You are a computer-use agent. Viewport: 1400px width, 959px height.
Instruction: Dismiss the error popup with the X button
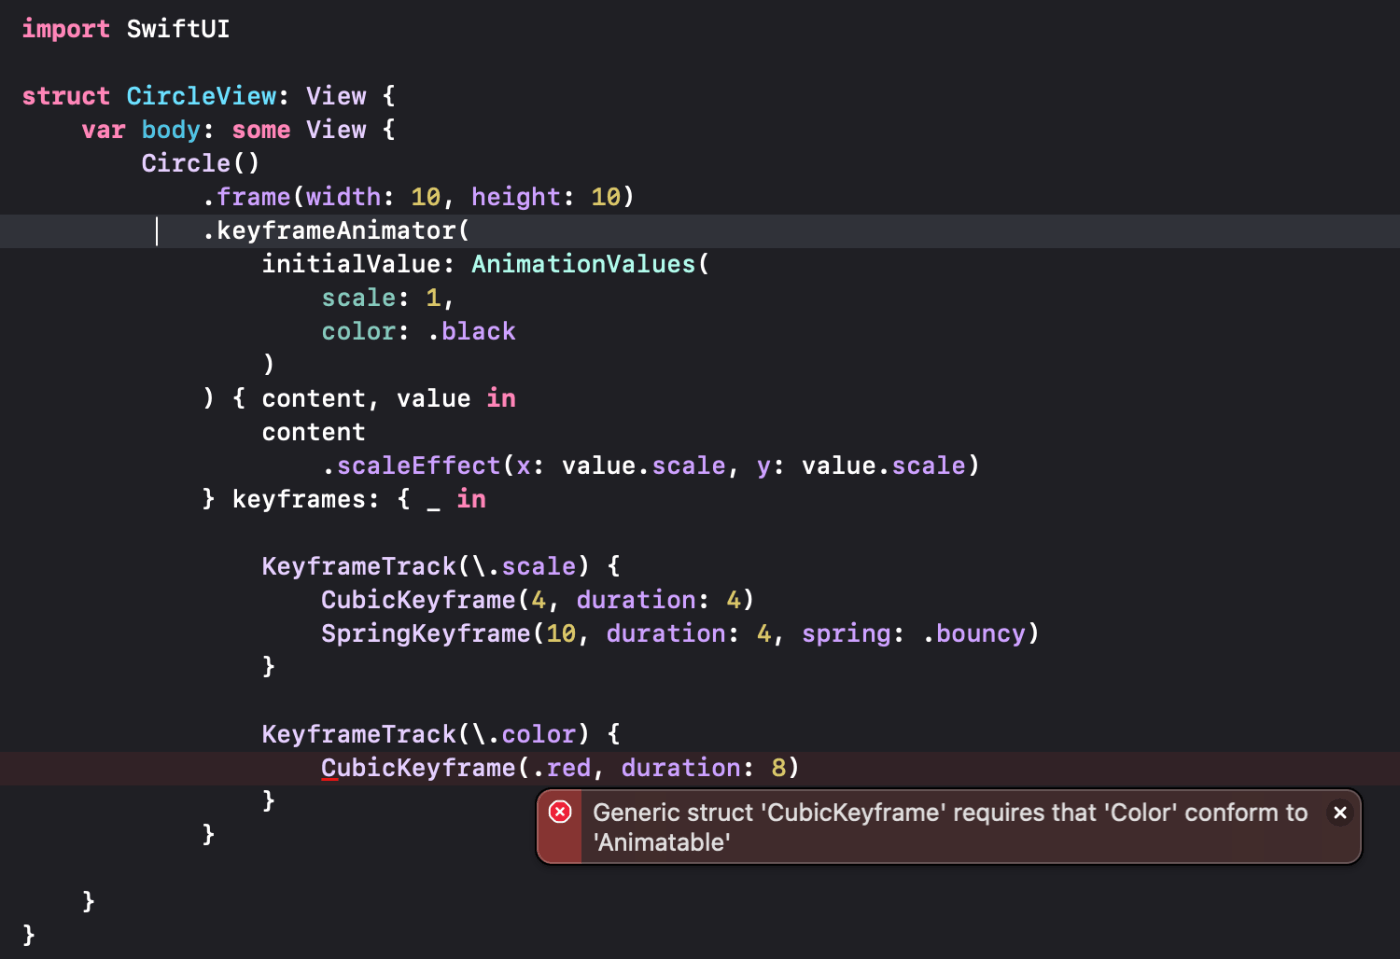(1340, 812)
